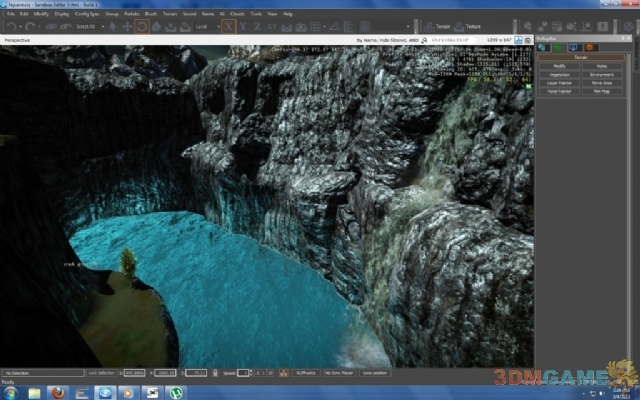The height and width of the screenshot is (400, 640).
Task: Collapse the Terrain rollup header
Action: coord(581,58)
